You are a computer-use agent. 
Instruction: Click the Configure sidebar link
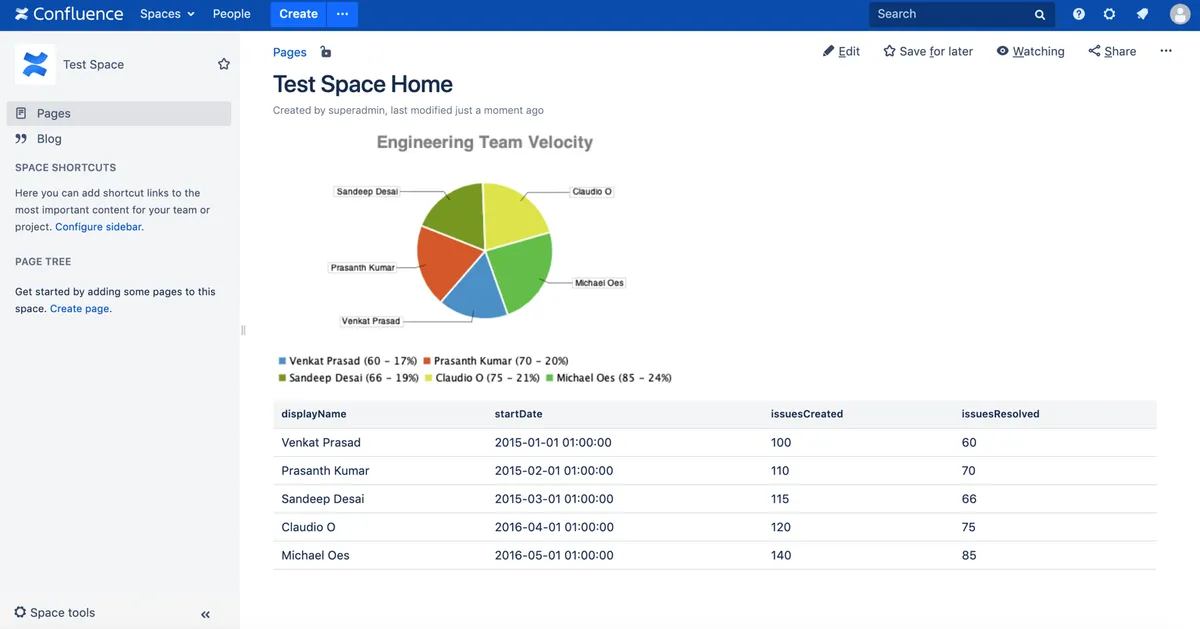pos(98,227)
